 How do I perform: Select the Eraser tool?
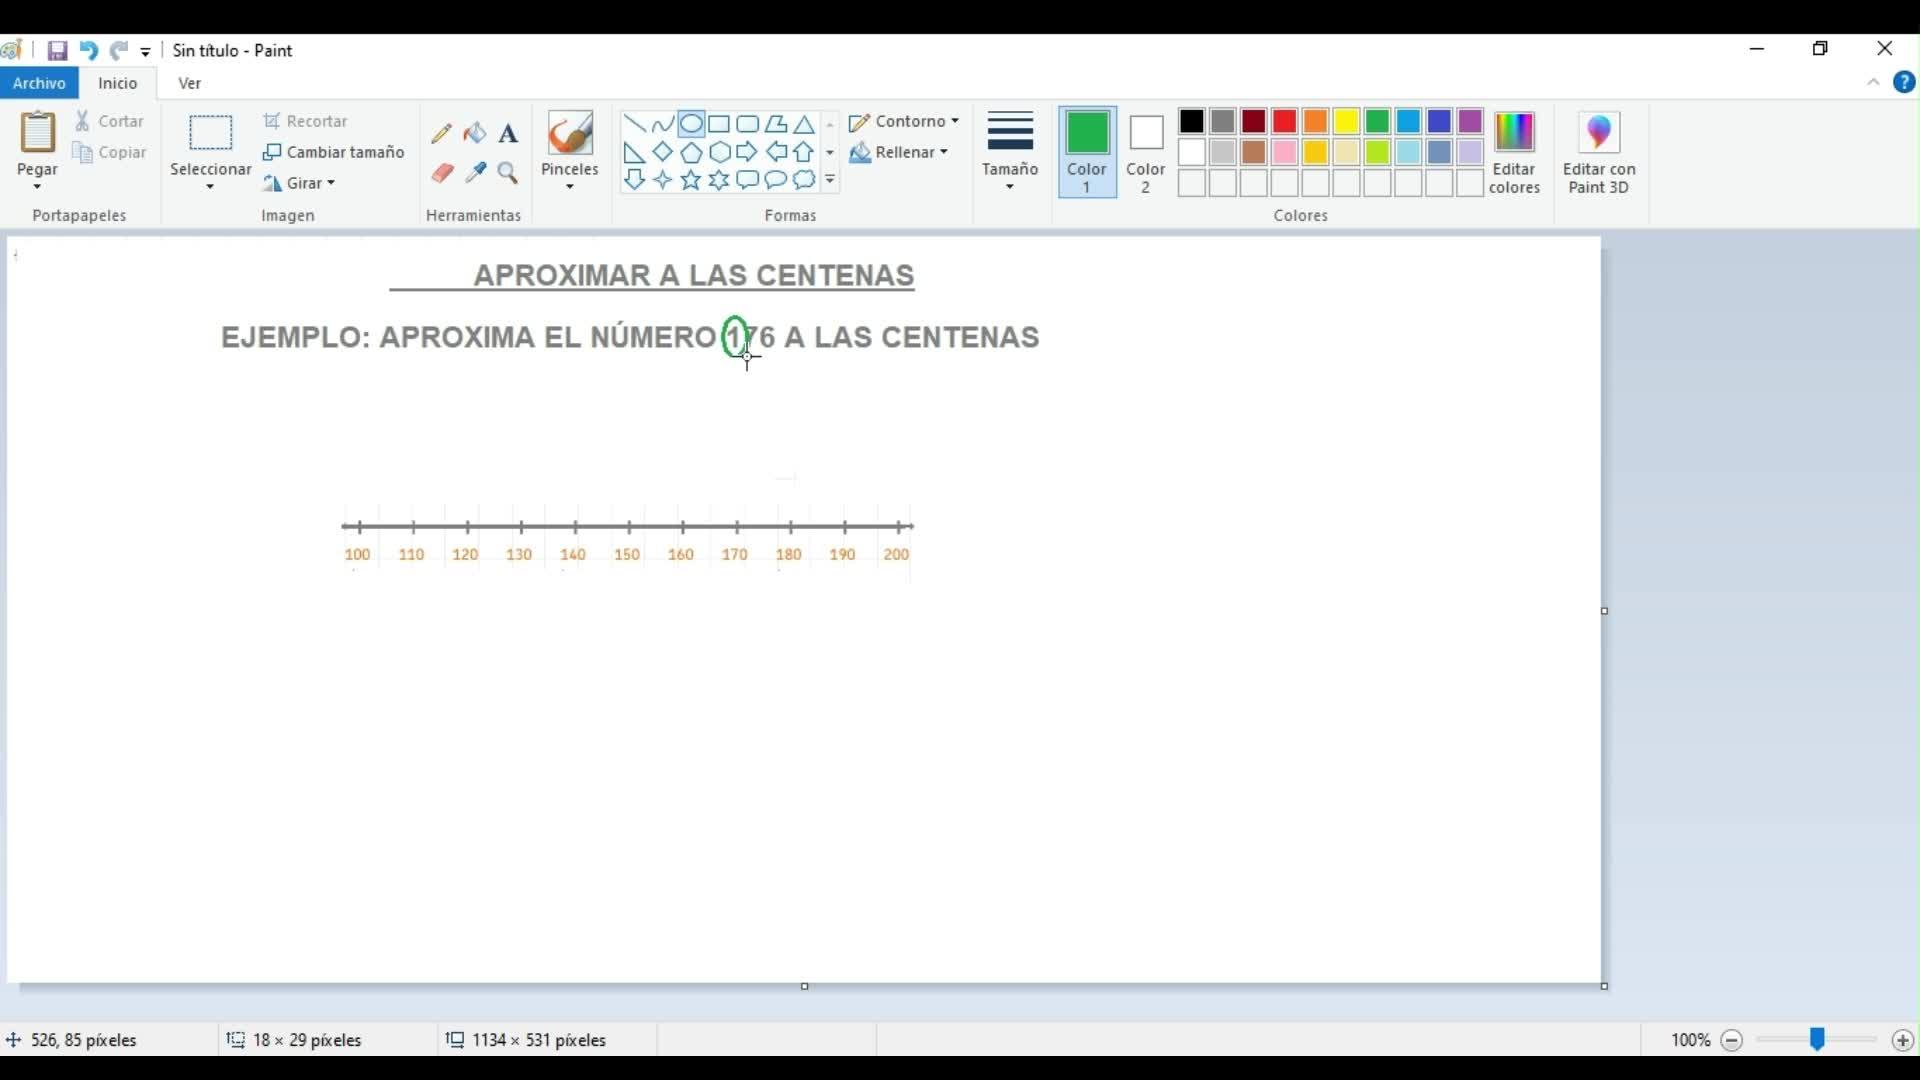coord(441,173)
